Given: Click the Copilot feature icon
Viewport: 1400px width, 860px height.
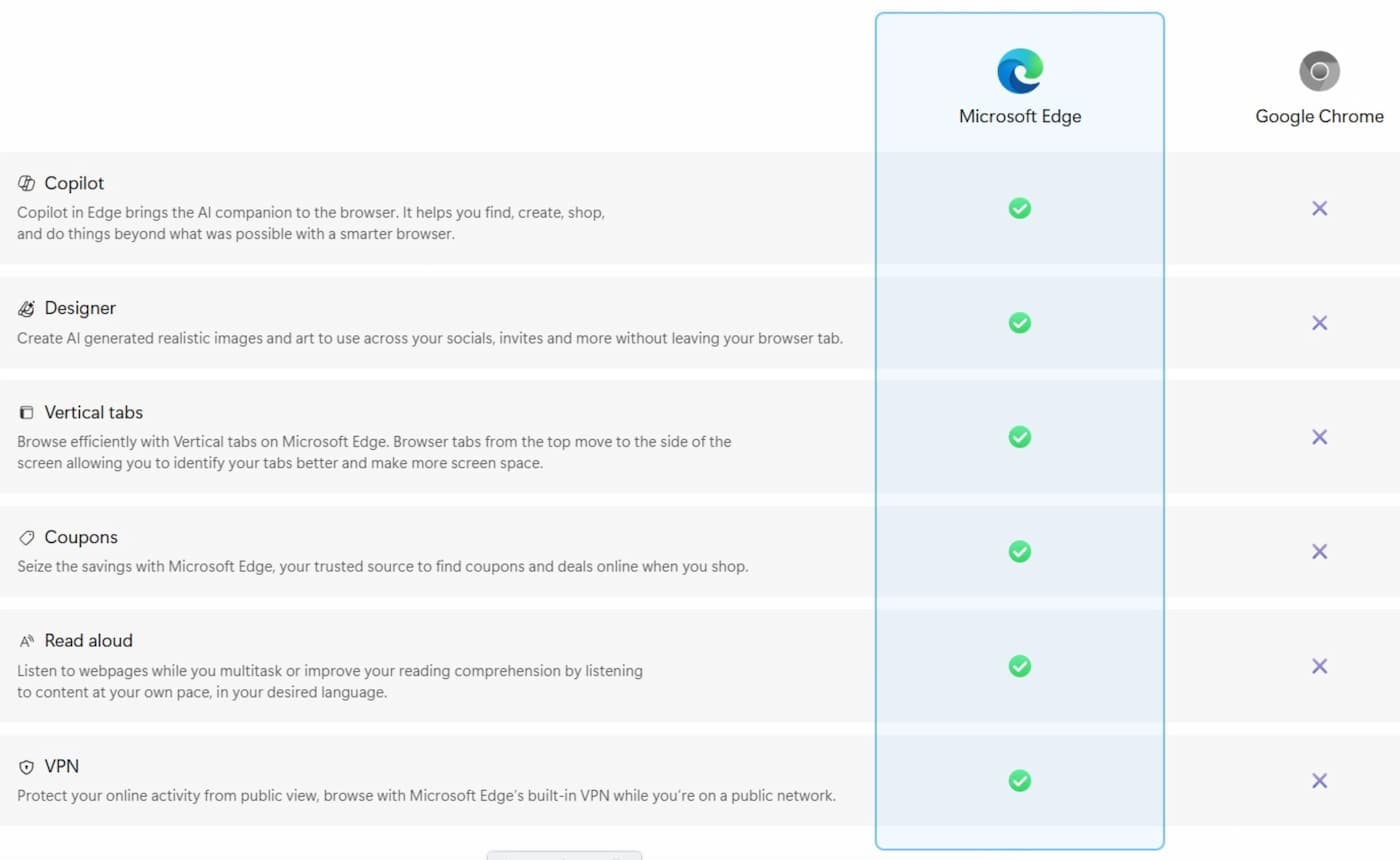Looking at the screenshot, I should pyautogui.click(x=25, y=183).
